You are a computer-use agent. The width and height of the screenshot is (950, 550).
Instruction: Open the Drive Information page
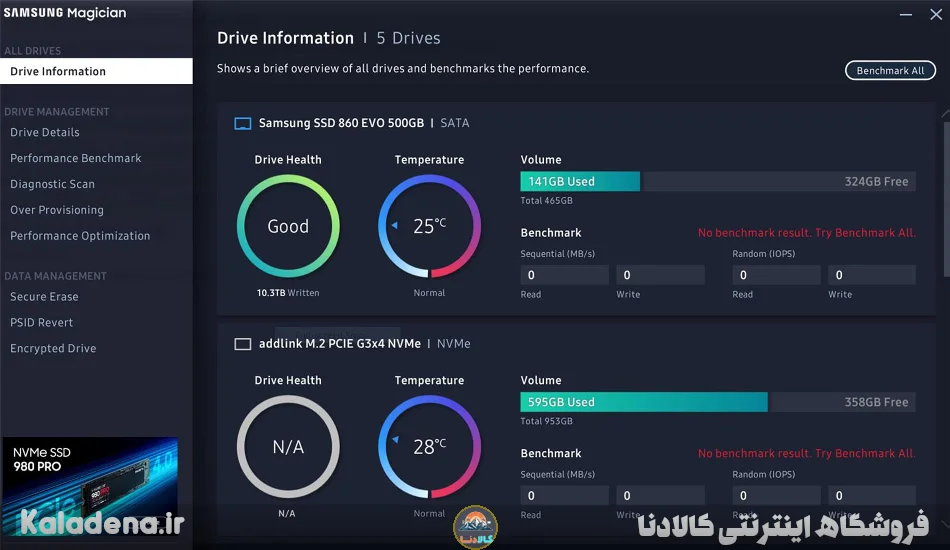(x=96, y=71)
